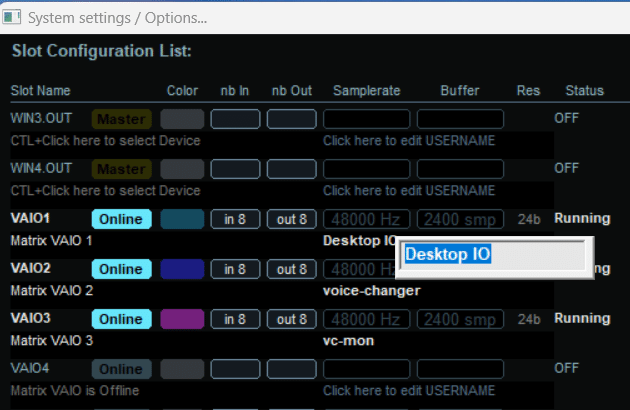
Task: Select device under WIN4.OUT via CTL+Click text
Action: pos(105,191)
